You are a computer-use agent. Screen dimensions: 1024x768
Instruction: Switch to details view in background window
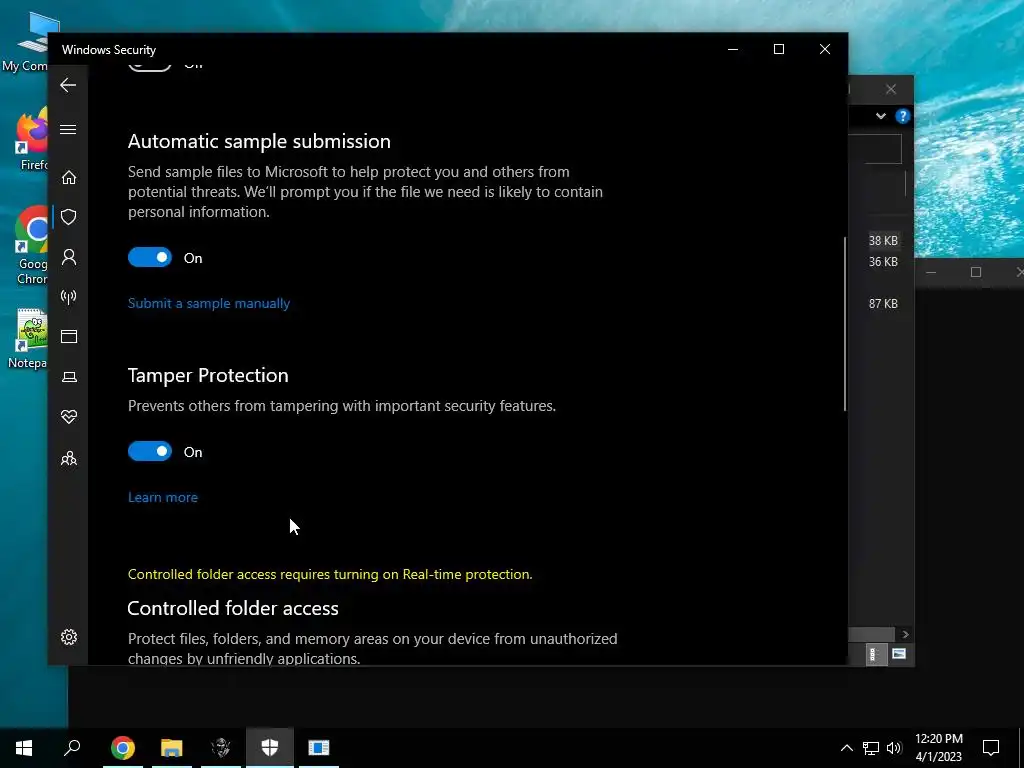[875, 654]
